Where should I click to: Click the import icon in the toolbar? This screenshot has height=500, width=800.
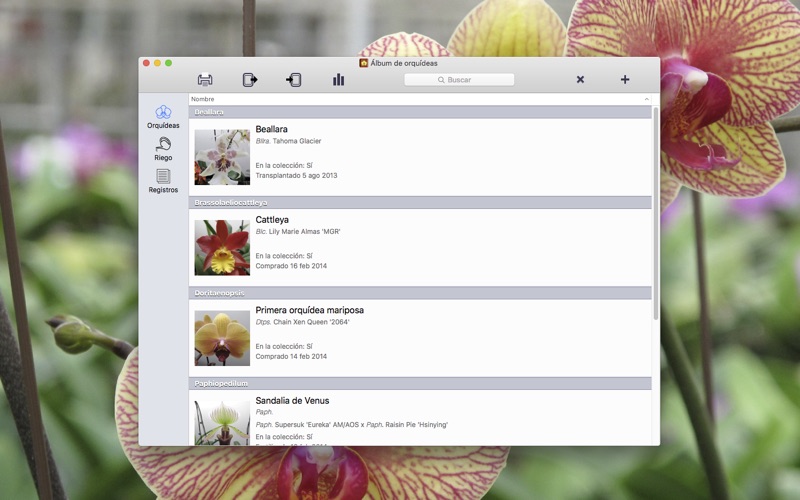click(294, 80)
